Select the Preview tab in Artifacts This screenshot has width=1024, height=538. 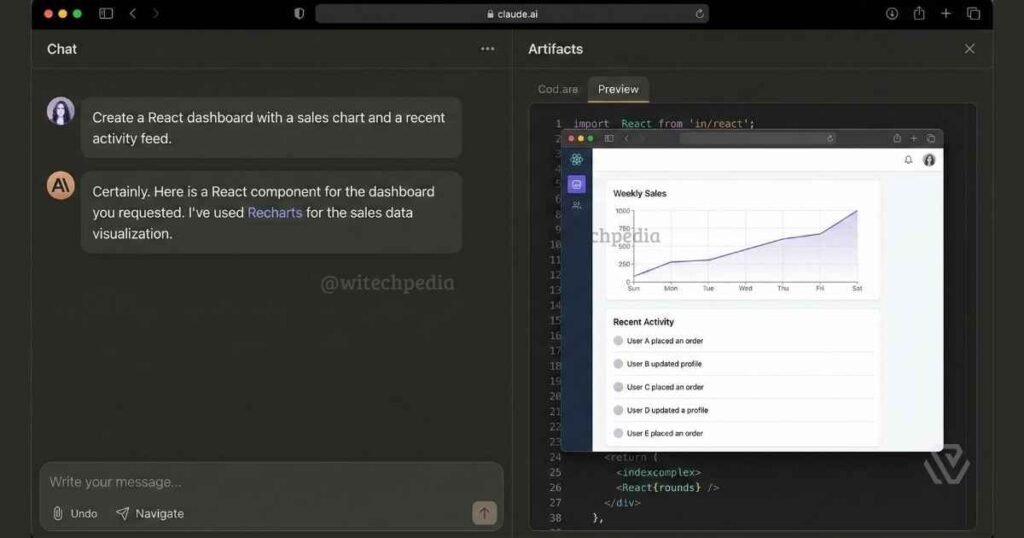click(618, 89)
